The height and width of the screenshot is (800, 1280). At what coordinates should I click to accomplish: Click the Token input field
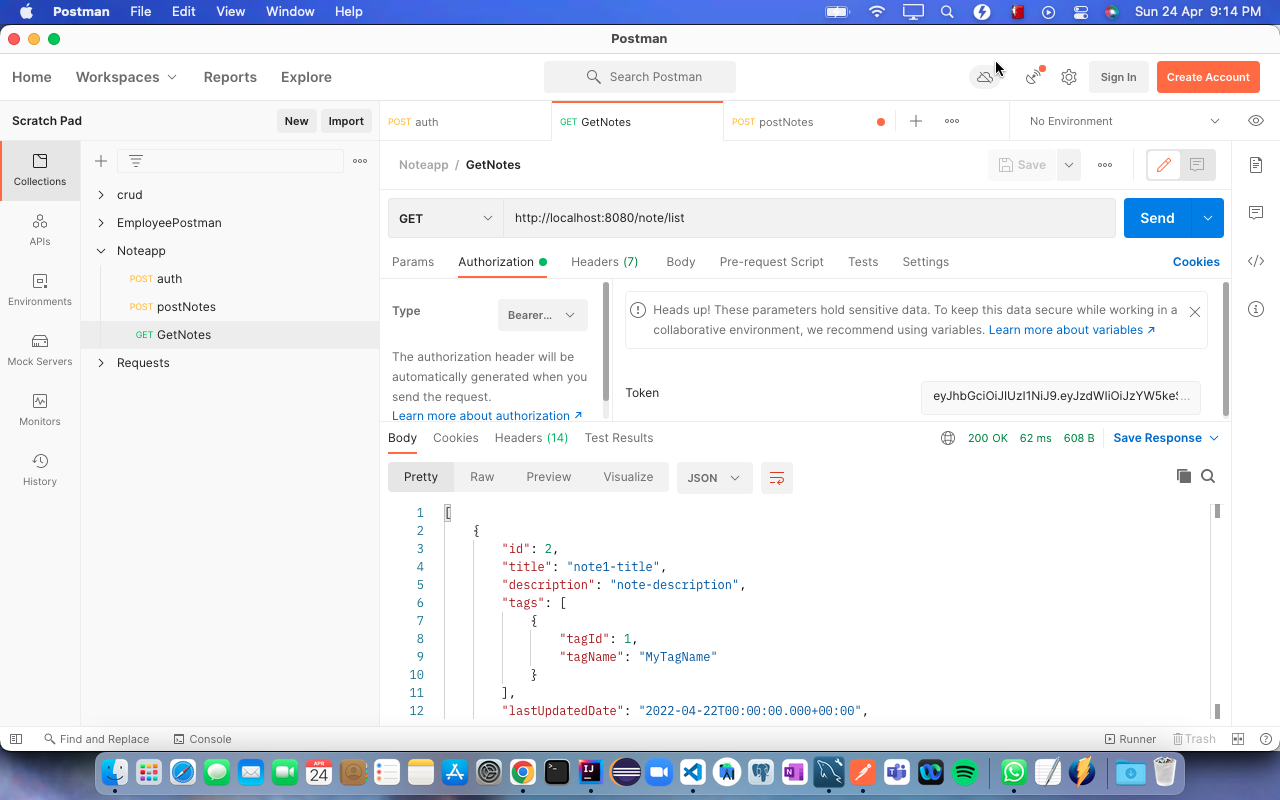click(1060, 396)
